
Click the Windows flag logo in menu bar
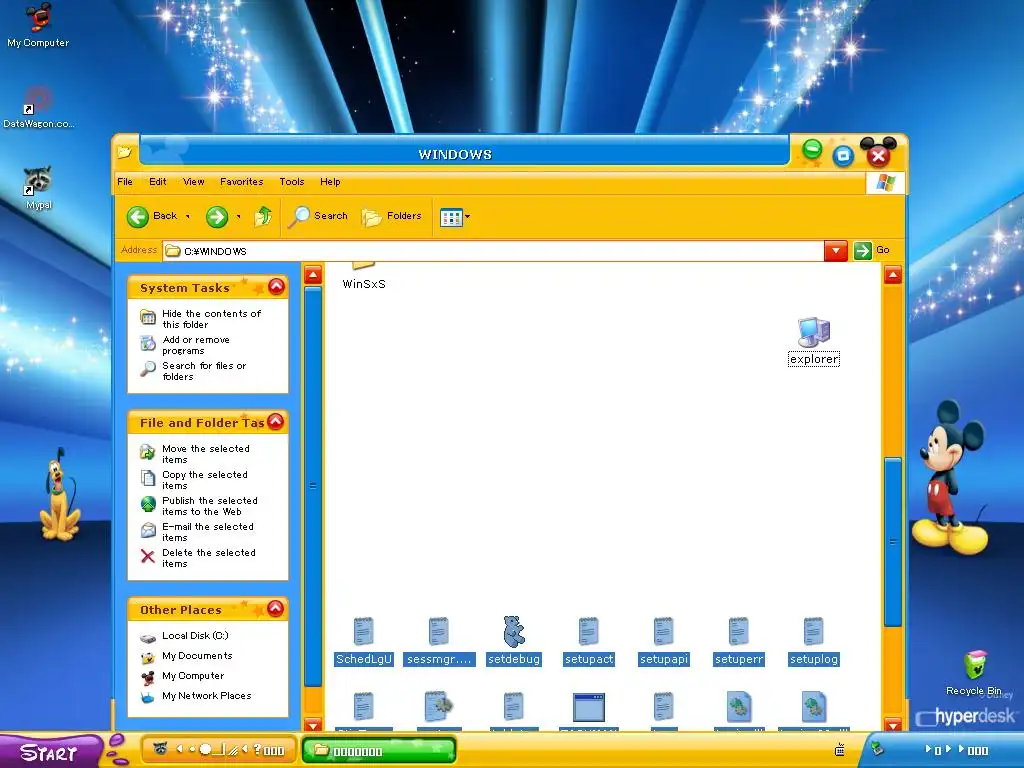point(886,183)
